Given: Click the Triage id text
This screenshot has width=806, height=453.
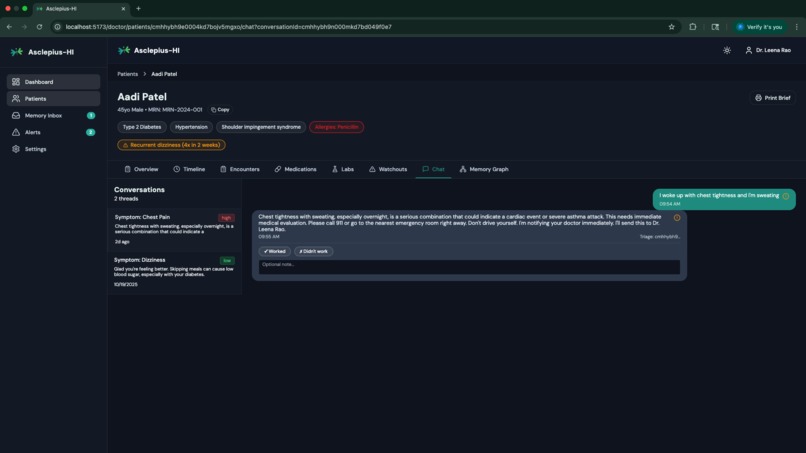Looking at the screenshot, I should 660,237.
